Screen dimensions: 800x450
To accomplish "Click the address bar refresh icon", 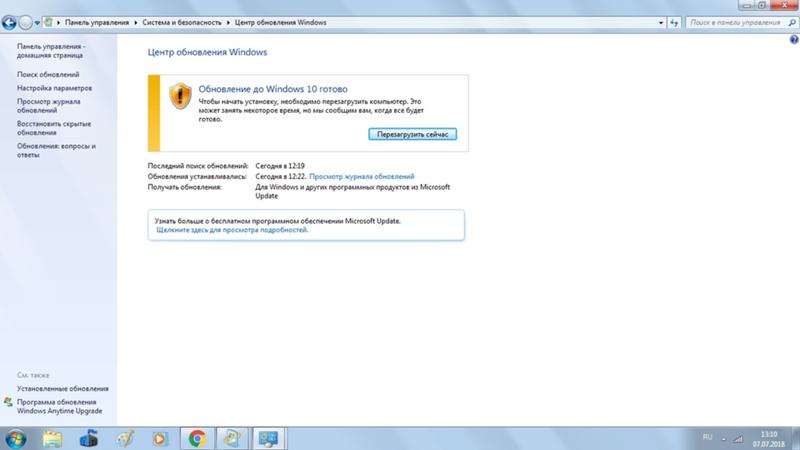I will [x=674, y=23].
